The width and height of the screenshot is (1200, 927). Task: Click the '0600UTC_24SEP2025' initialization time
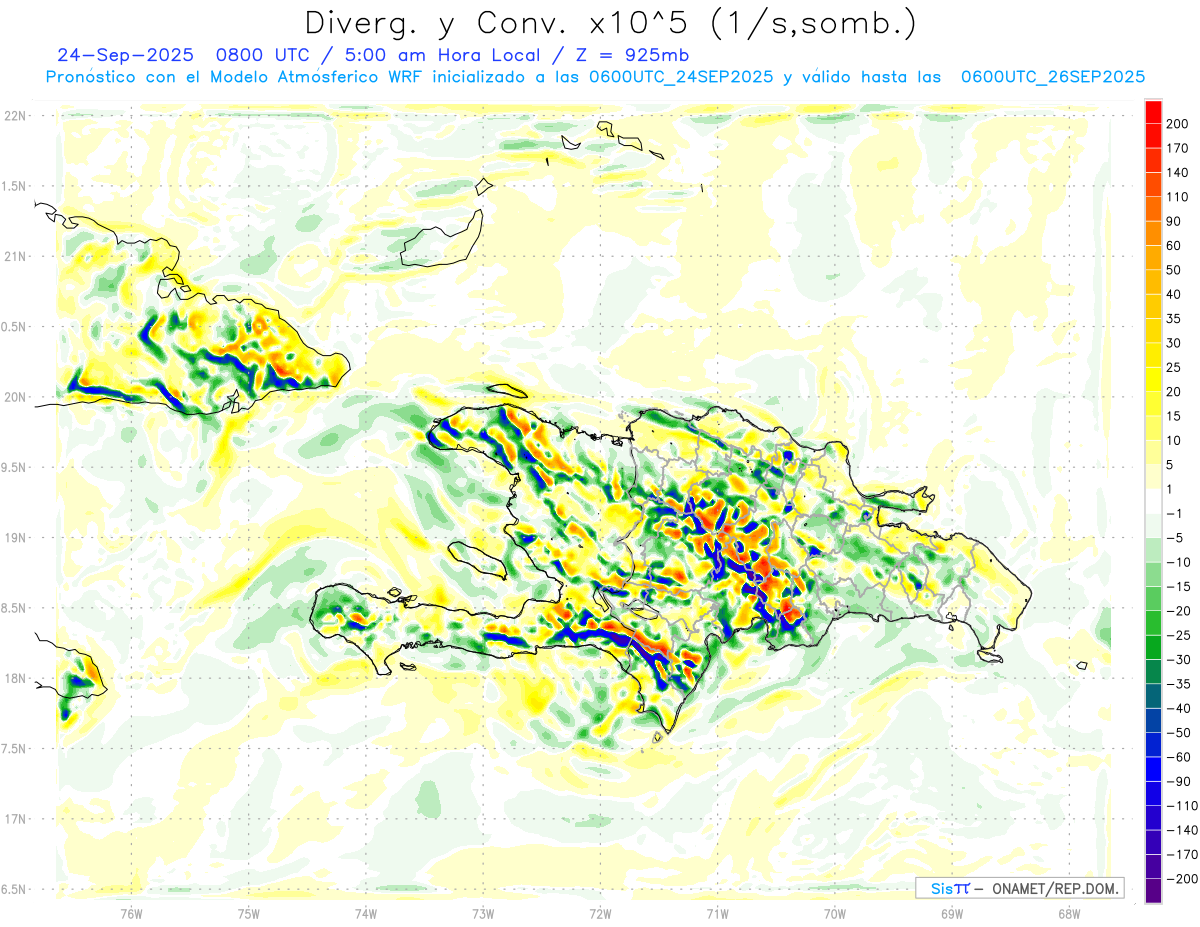(x=680, y=77)
